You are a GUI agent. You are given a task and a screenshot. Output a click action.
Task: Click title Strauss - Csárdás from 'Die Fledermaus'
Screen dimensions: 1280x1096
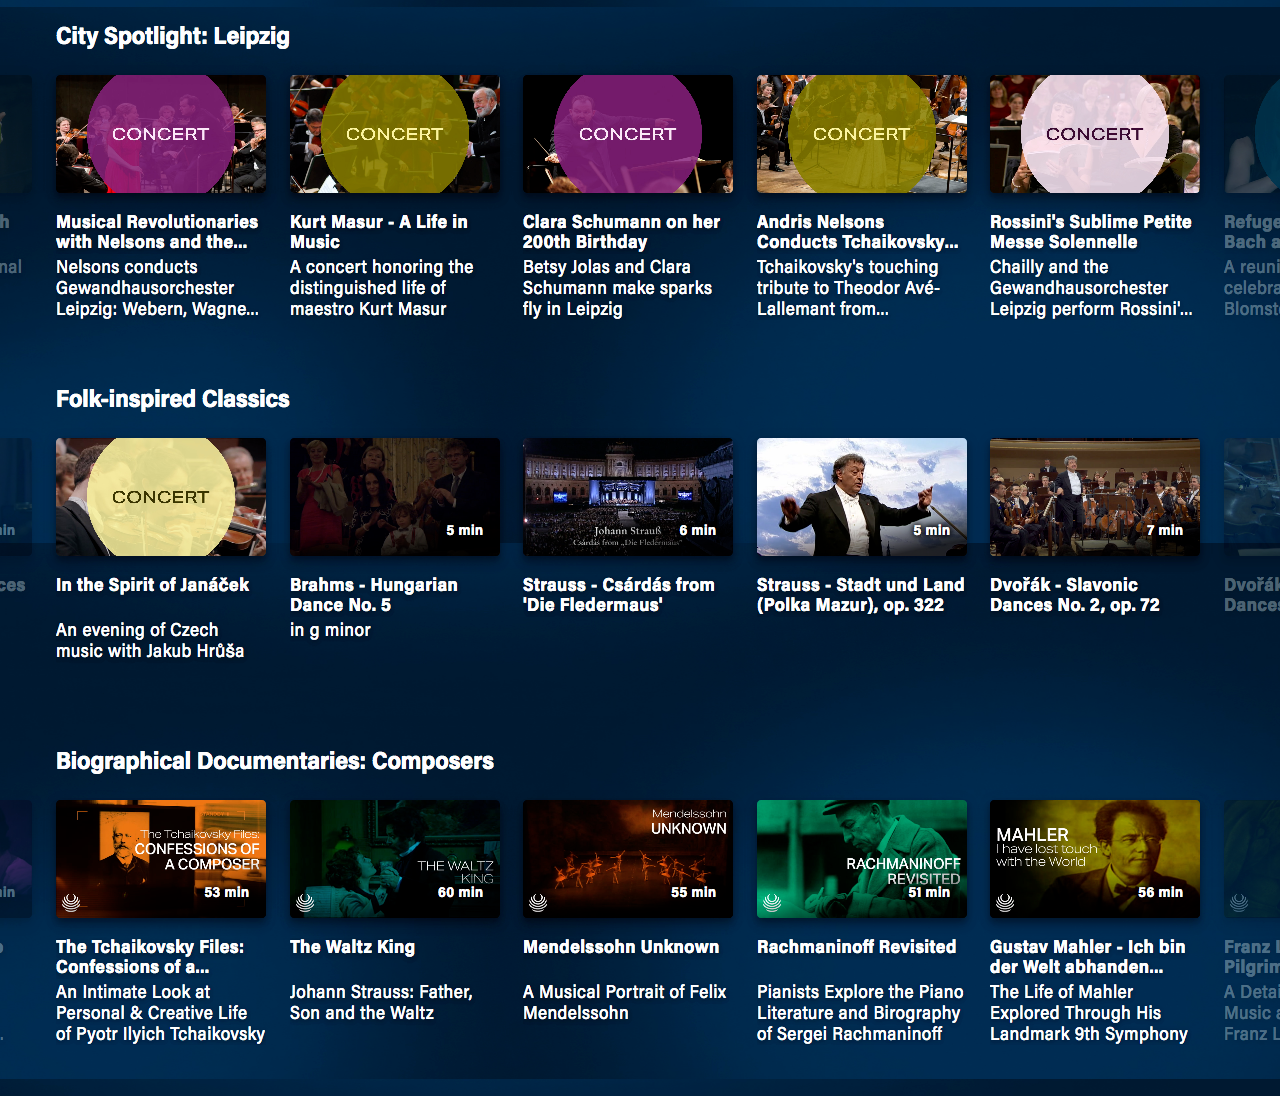point(619,595)
